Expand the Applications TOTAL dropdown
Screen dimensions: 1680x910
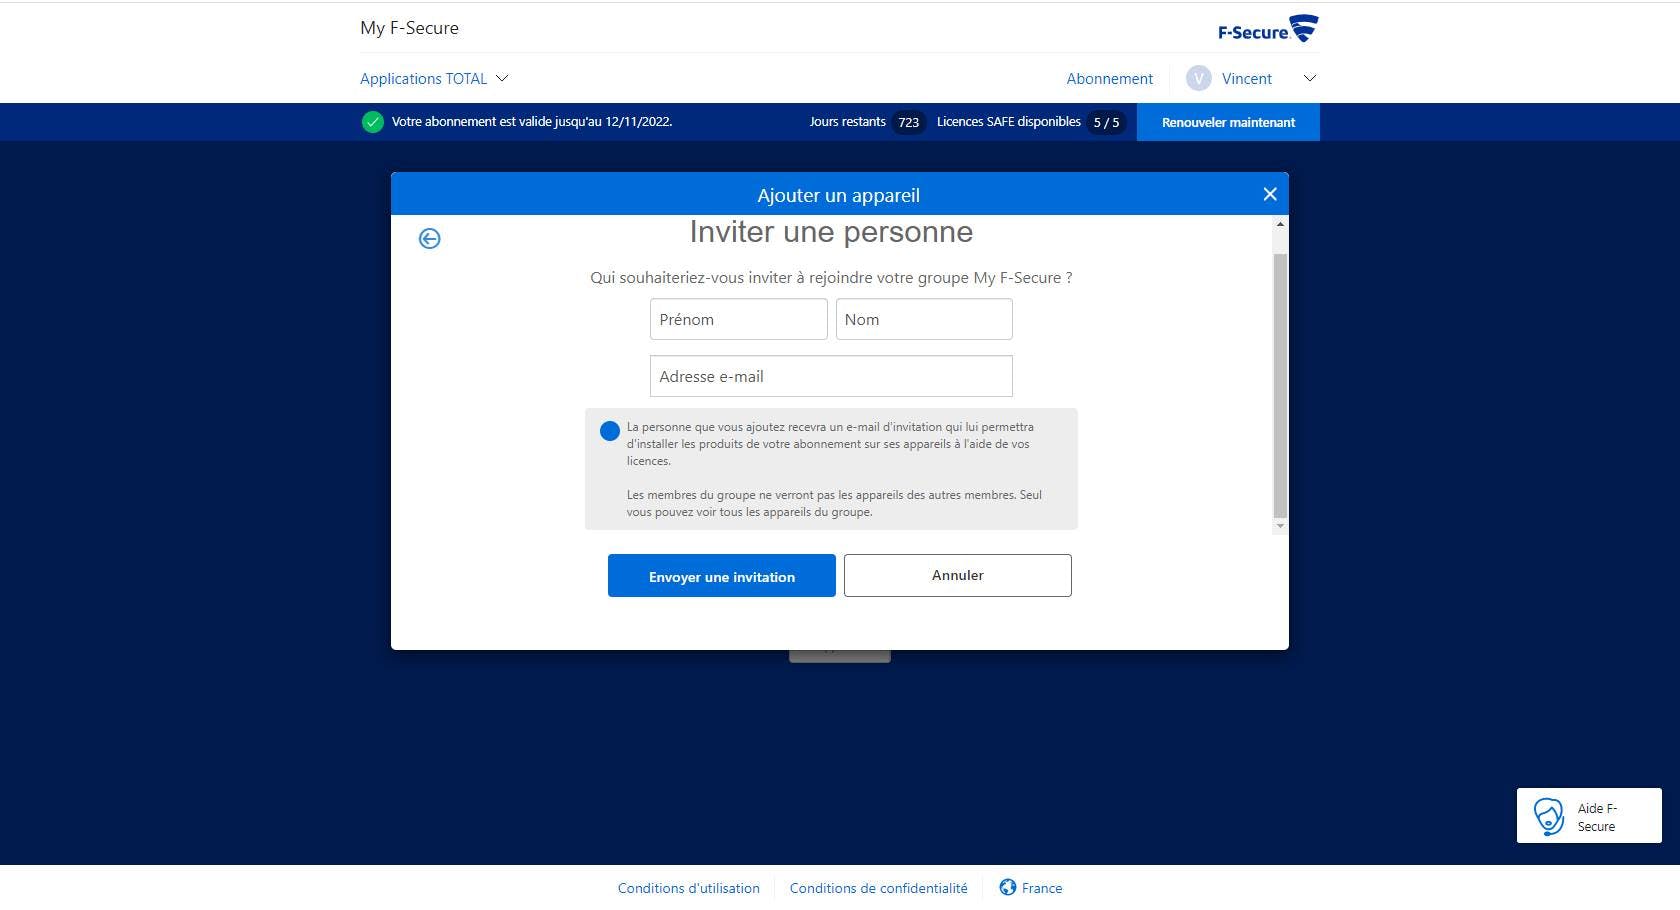pos(434,78)
